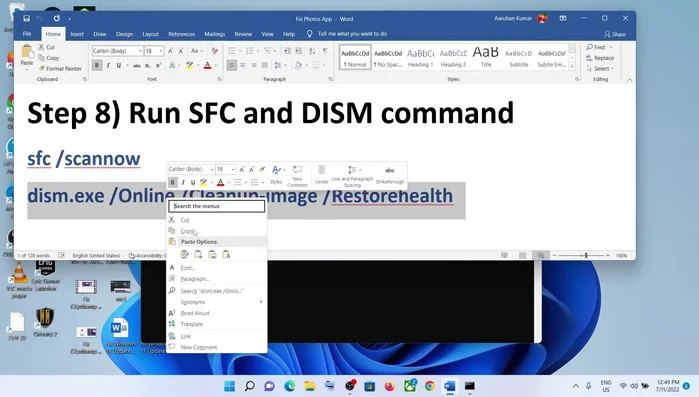
Task: Click Decrease Indent in the Paragraph group
Action: pos(288,51)
